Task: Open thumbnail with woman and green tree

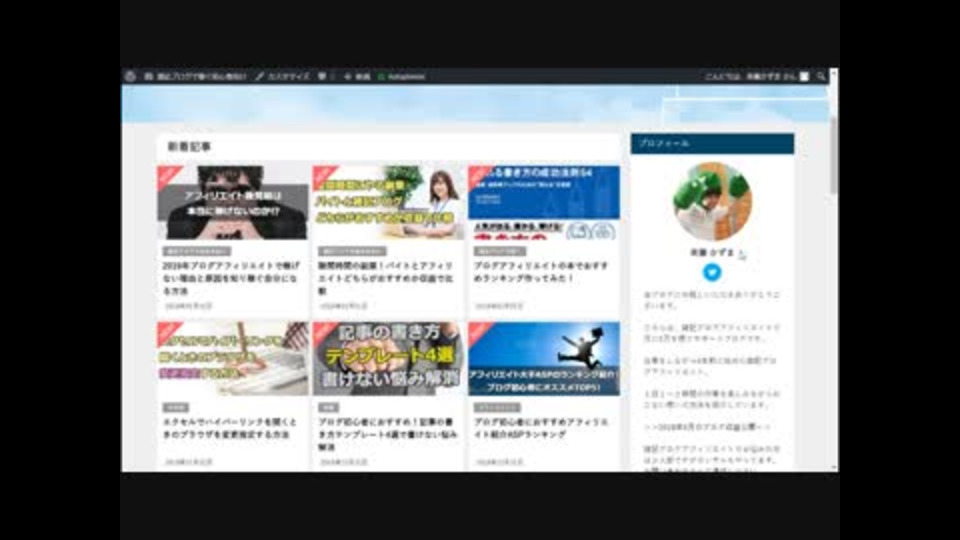Action: [388, 202]
